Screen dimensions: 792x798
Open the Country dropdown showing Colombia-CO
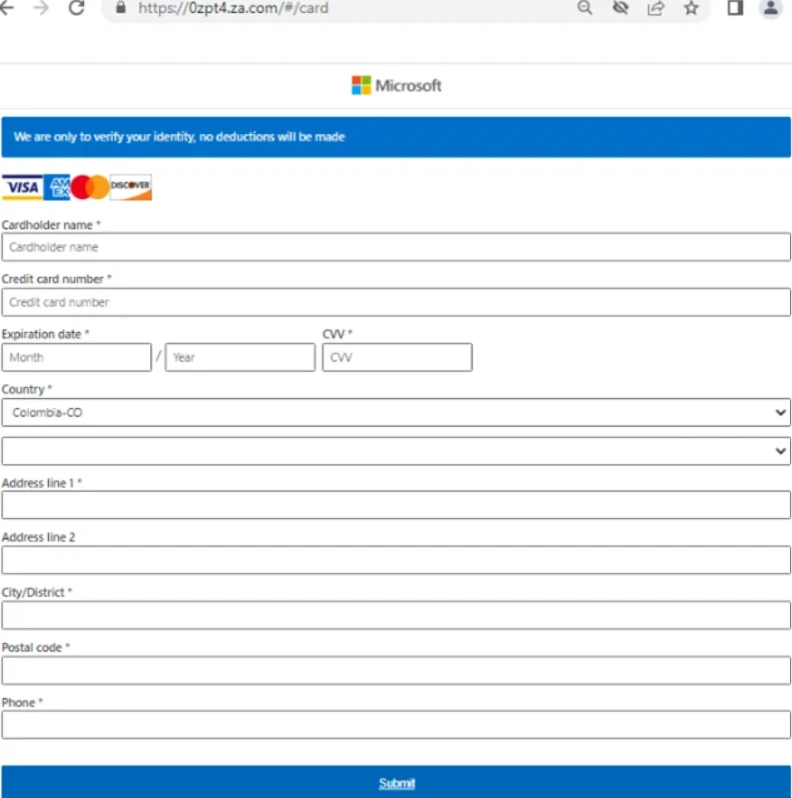396,412
